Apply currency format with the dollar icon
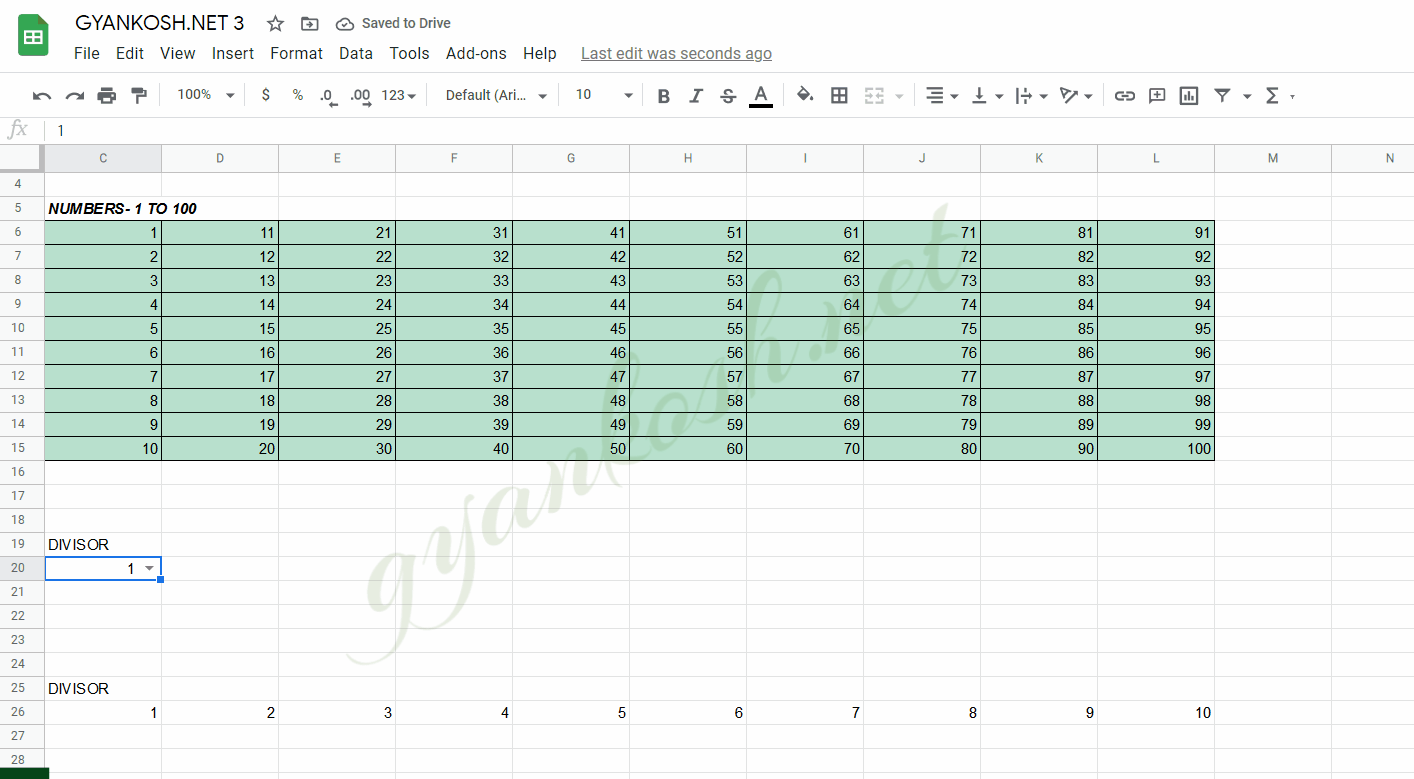This screenshot has width=1414, height=779. tap(264, 95)
